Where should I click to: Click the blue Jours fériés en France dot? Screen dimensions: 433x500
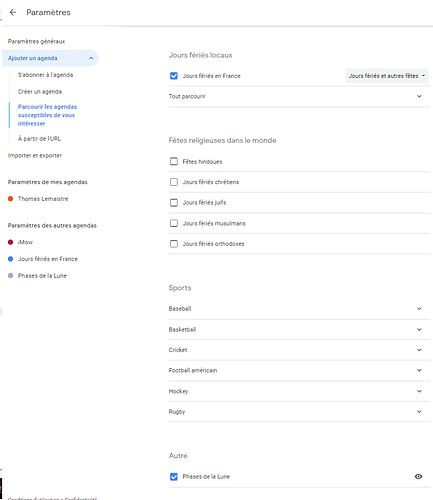(x=11, y=259)
